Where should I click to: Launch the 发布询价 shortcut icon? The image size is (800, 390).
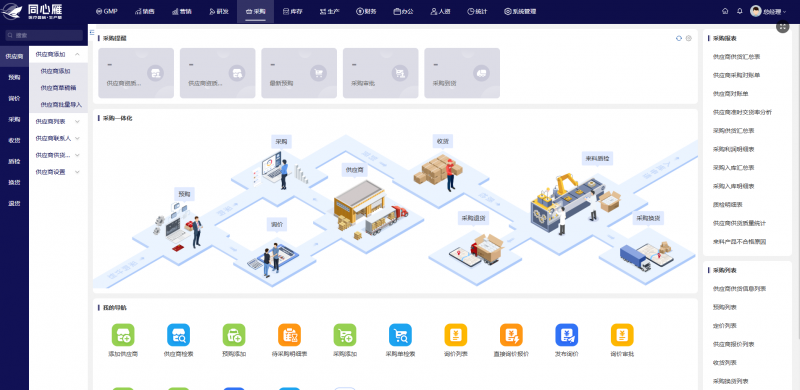pos(566,335)
